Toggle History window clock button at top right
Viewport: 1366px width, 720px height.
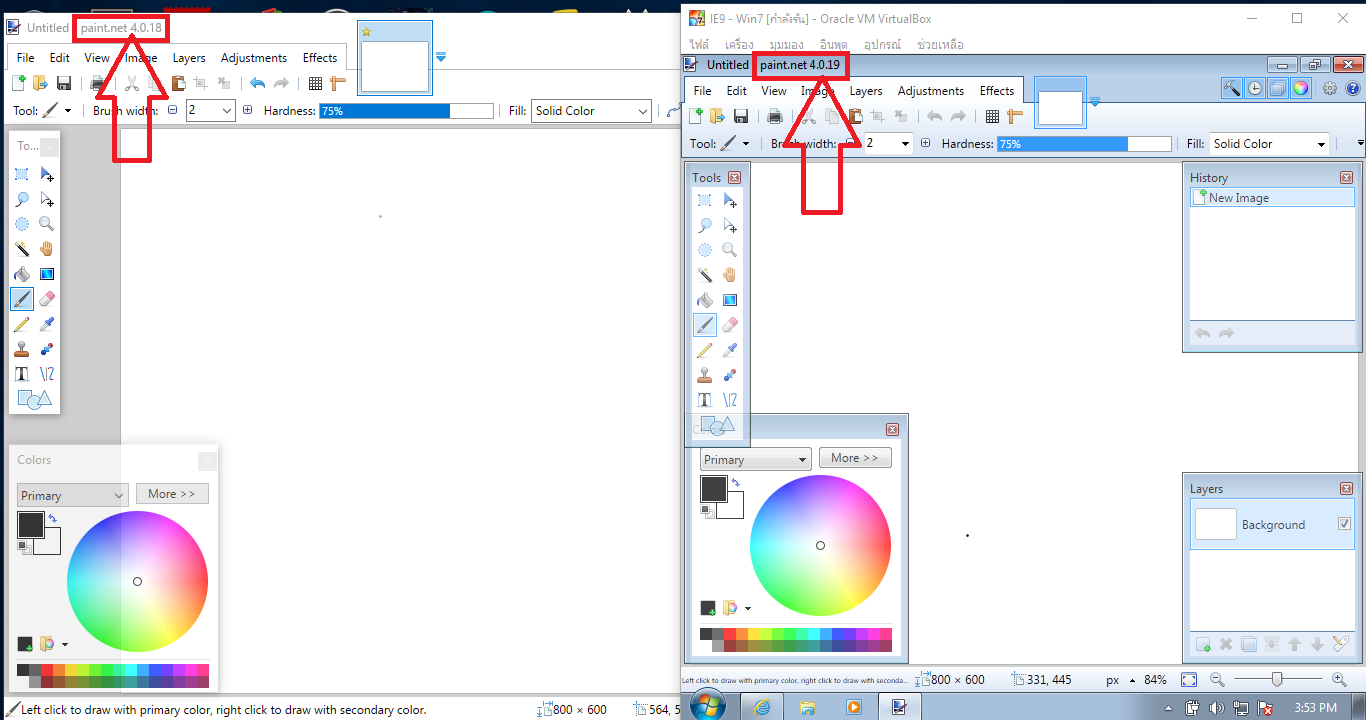click(1255, 88)
